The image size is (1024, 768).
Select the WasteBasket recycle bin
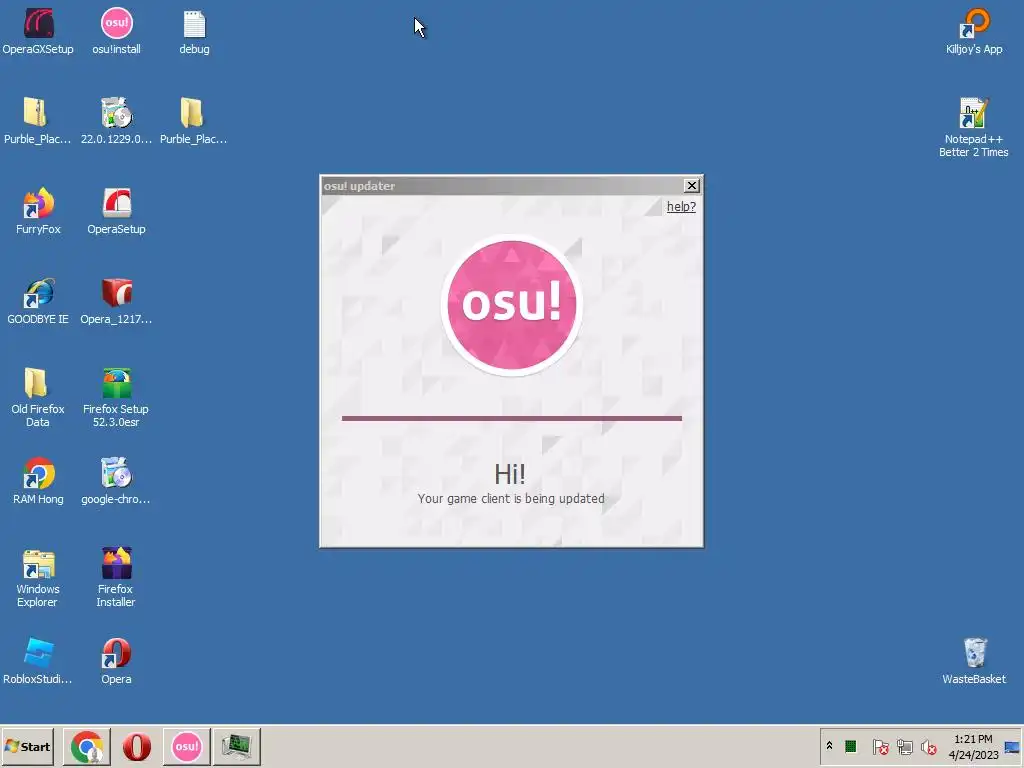pyautogui.click(x=974, y=661)
